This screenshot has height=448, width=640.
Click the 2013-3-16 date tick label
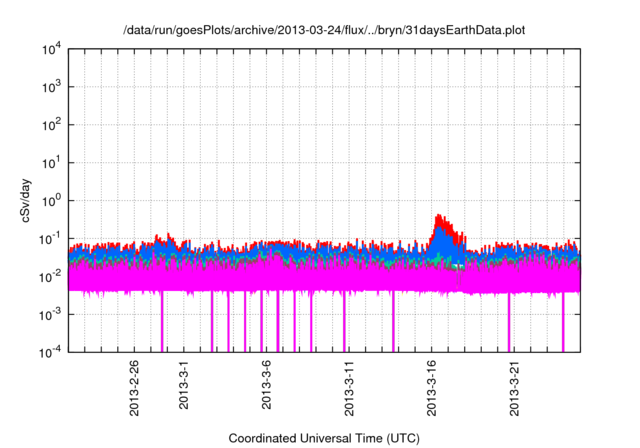coord(431,388)
